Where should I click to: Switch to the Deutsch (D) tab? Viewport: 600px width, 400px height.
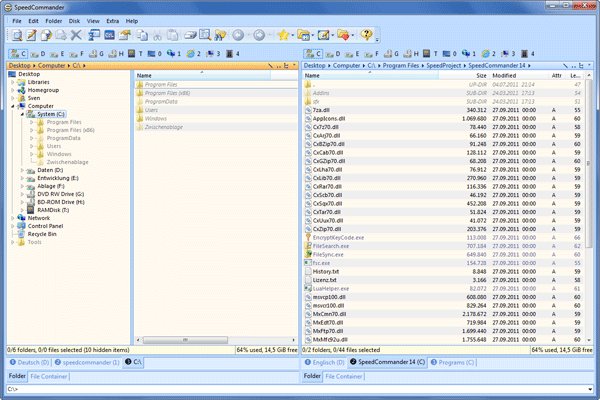pyautogui.click(x=29, y=362)
